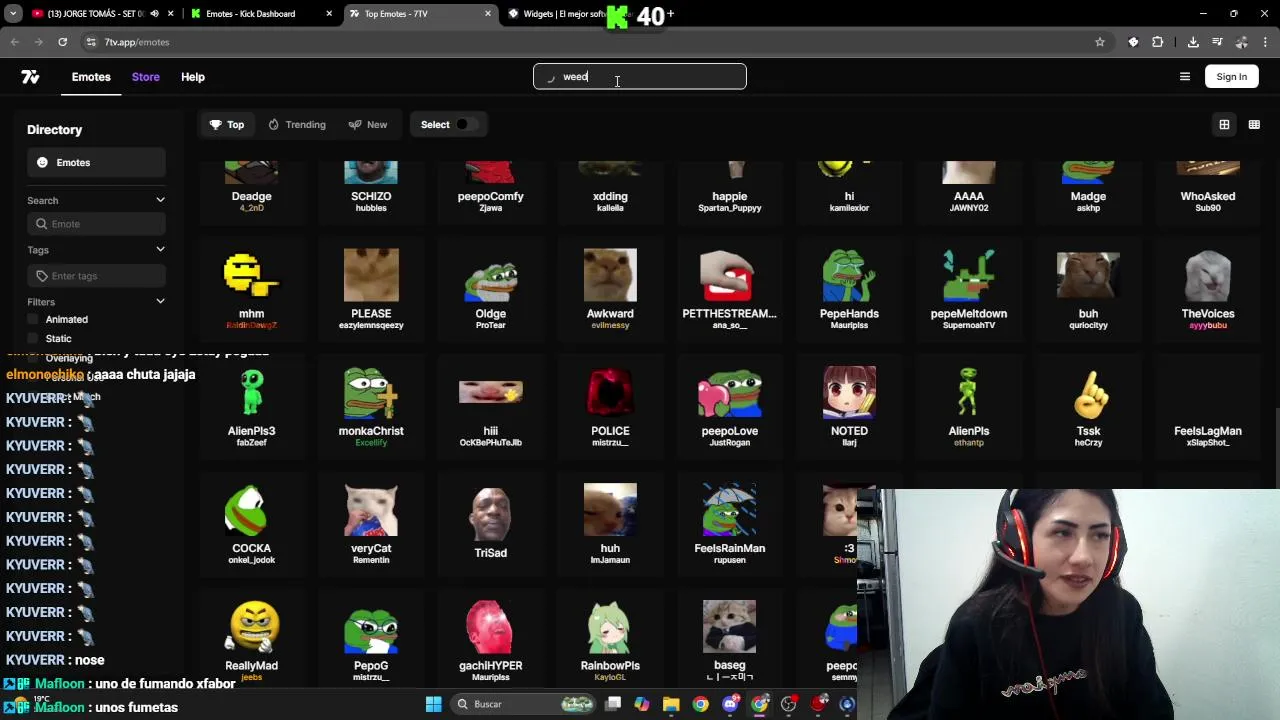Open the pepeMeltdown emote

(x=968, y=290)
